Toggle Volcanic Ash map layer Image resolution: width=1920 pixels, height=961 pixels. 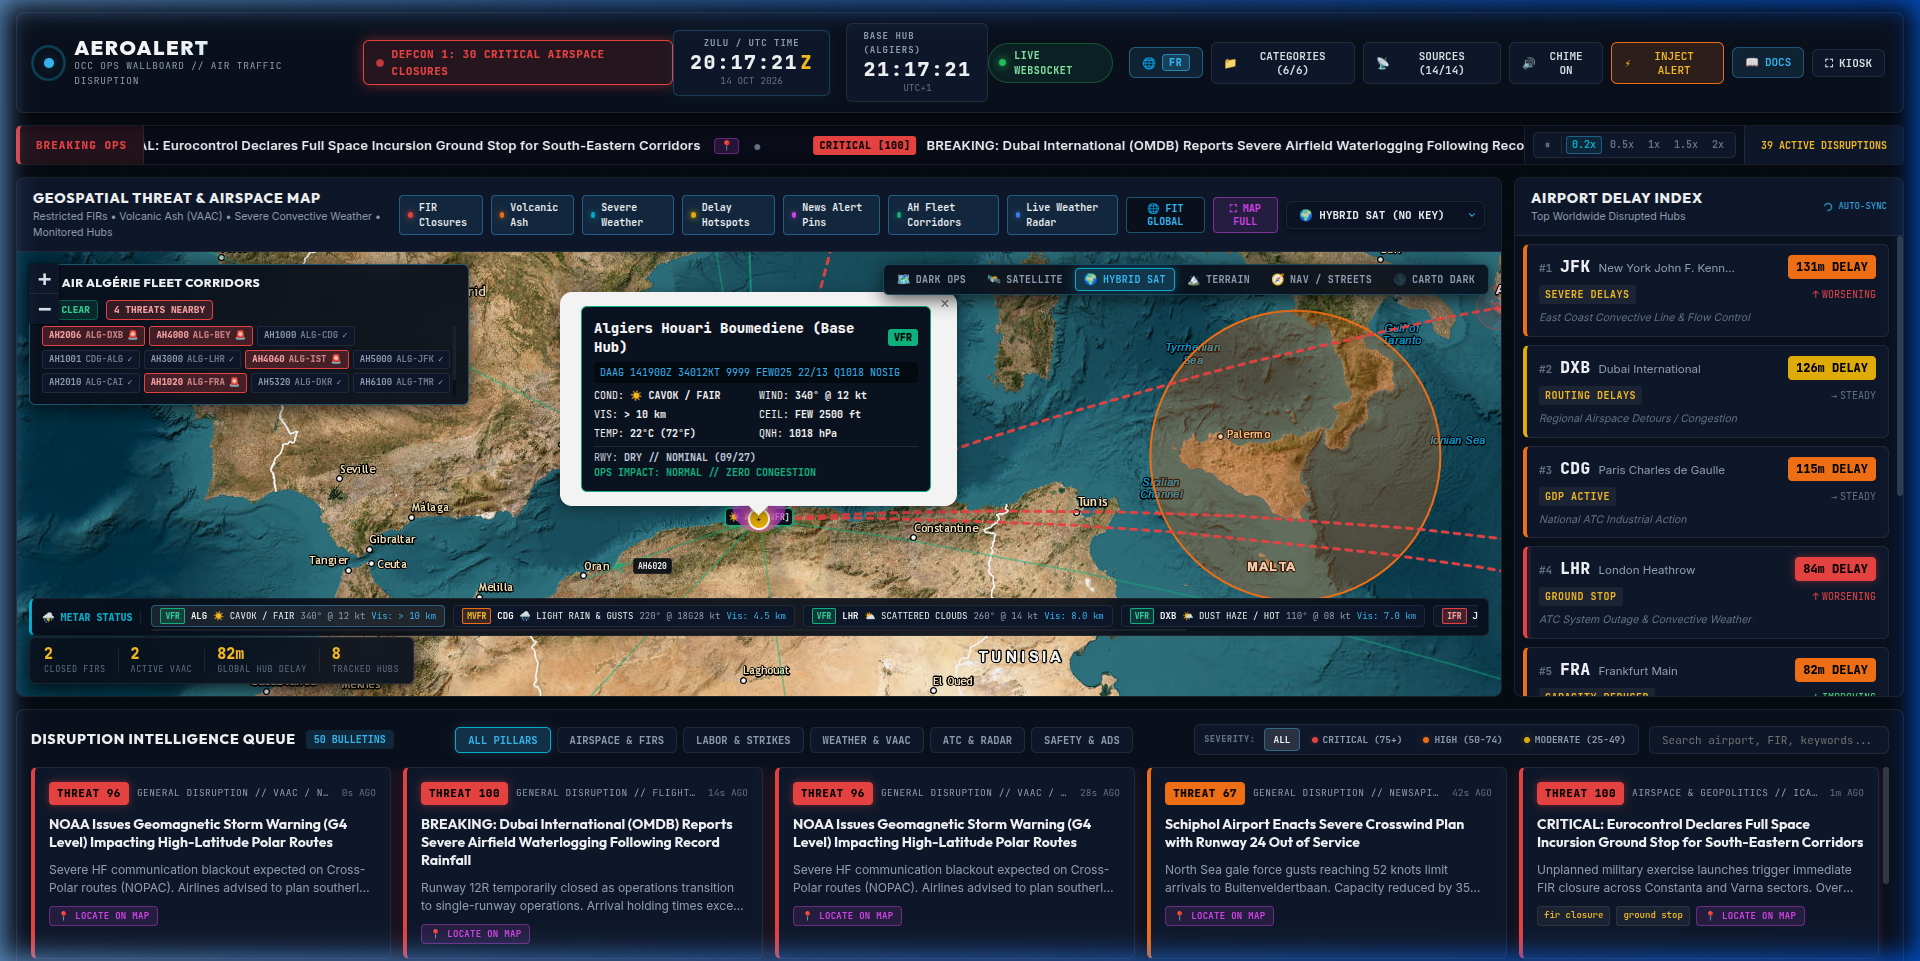point(532,215)
